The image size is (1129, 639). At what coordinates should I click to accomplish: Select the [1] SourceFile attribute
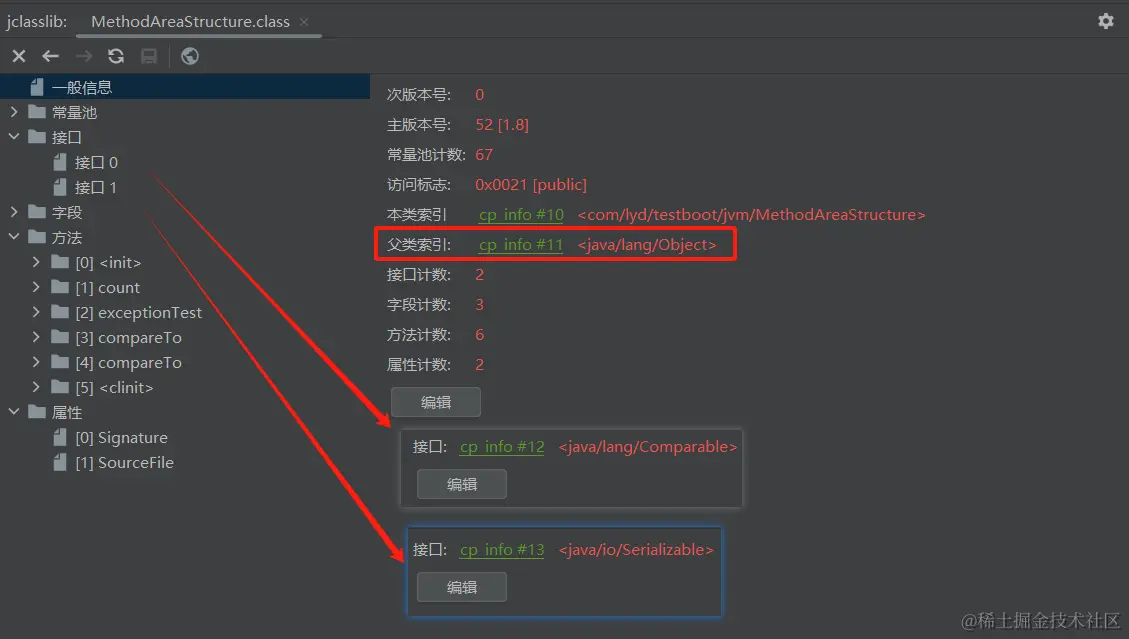[124, 463]
